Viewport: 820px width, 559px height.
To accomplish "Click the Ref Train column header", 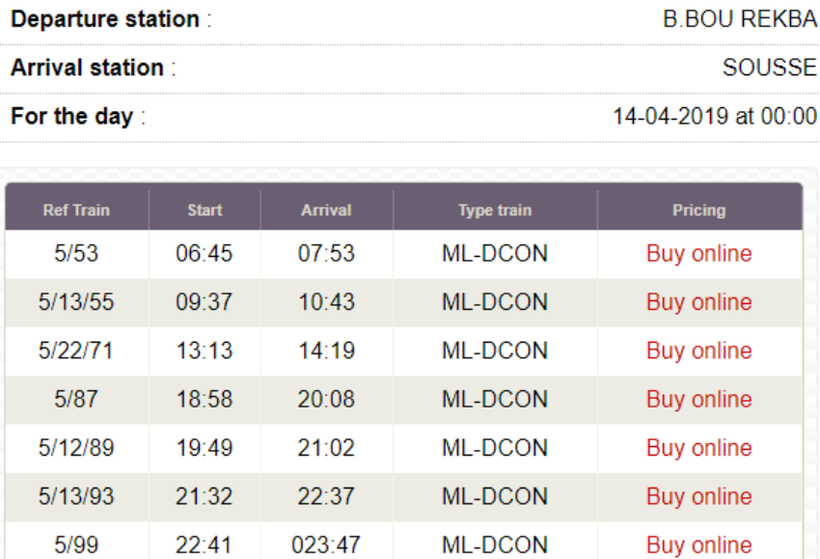I will tap(76, 210).
